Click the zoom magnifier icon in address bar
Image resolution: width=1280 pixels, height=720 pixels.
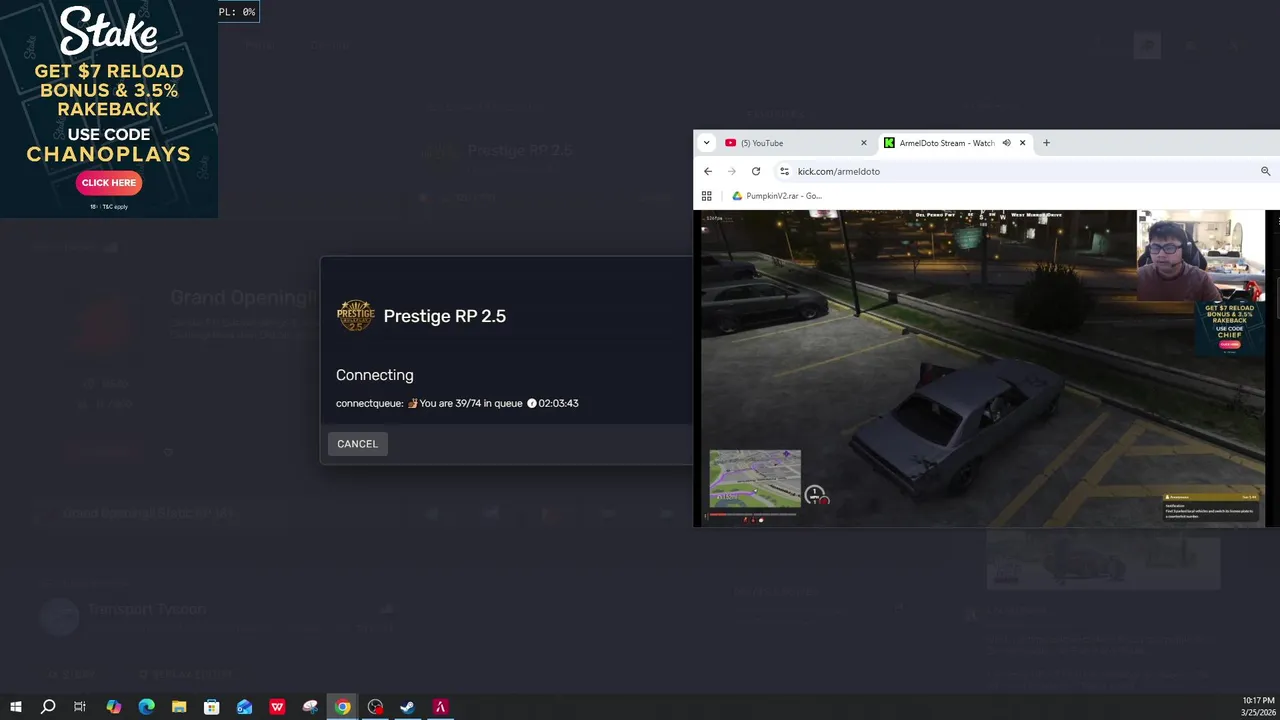pos(1265,171)
